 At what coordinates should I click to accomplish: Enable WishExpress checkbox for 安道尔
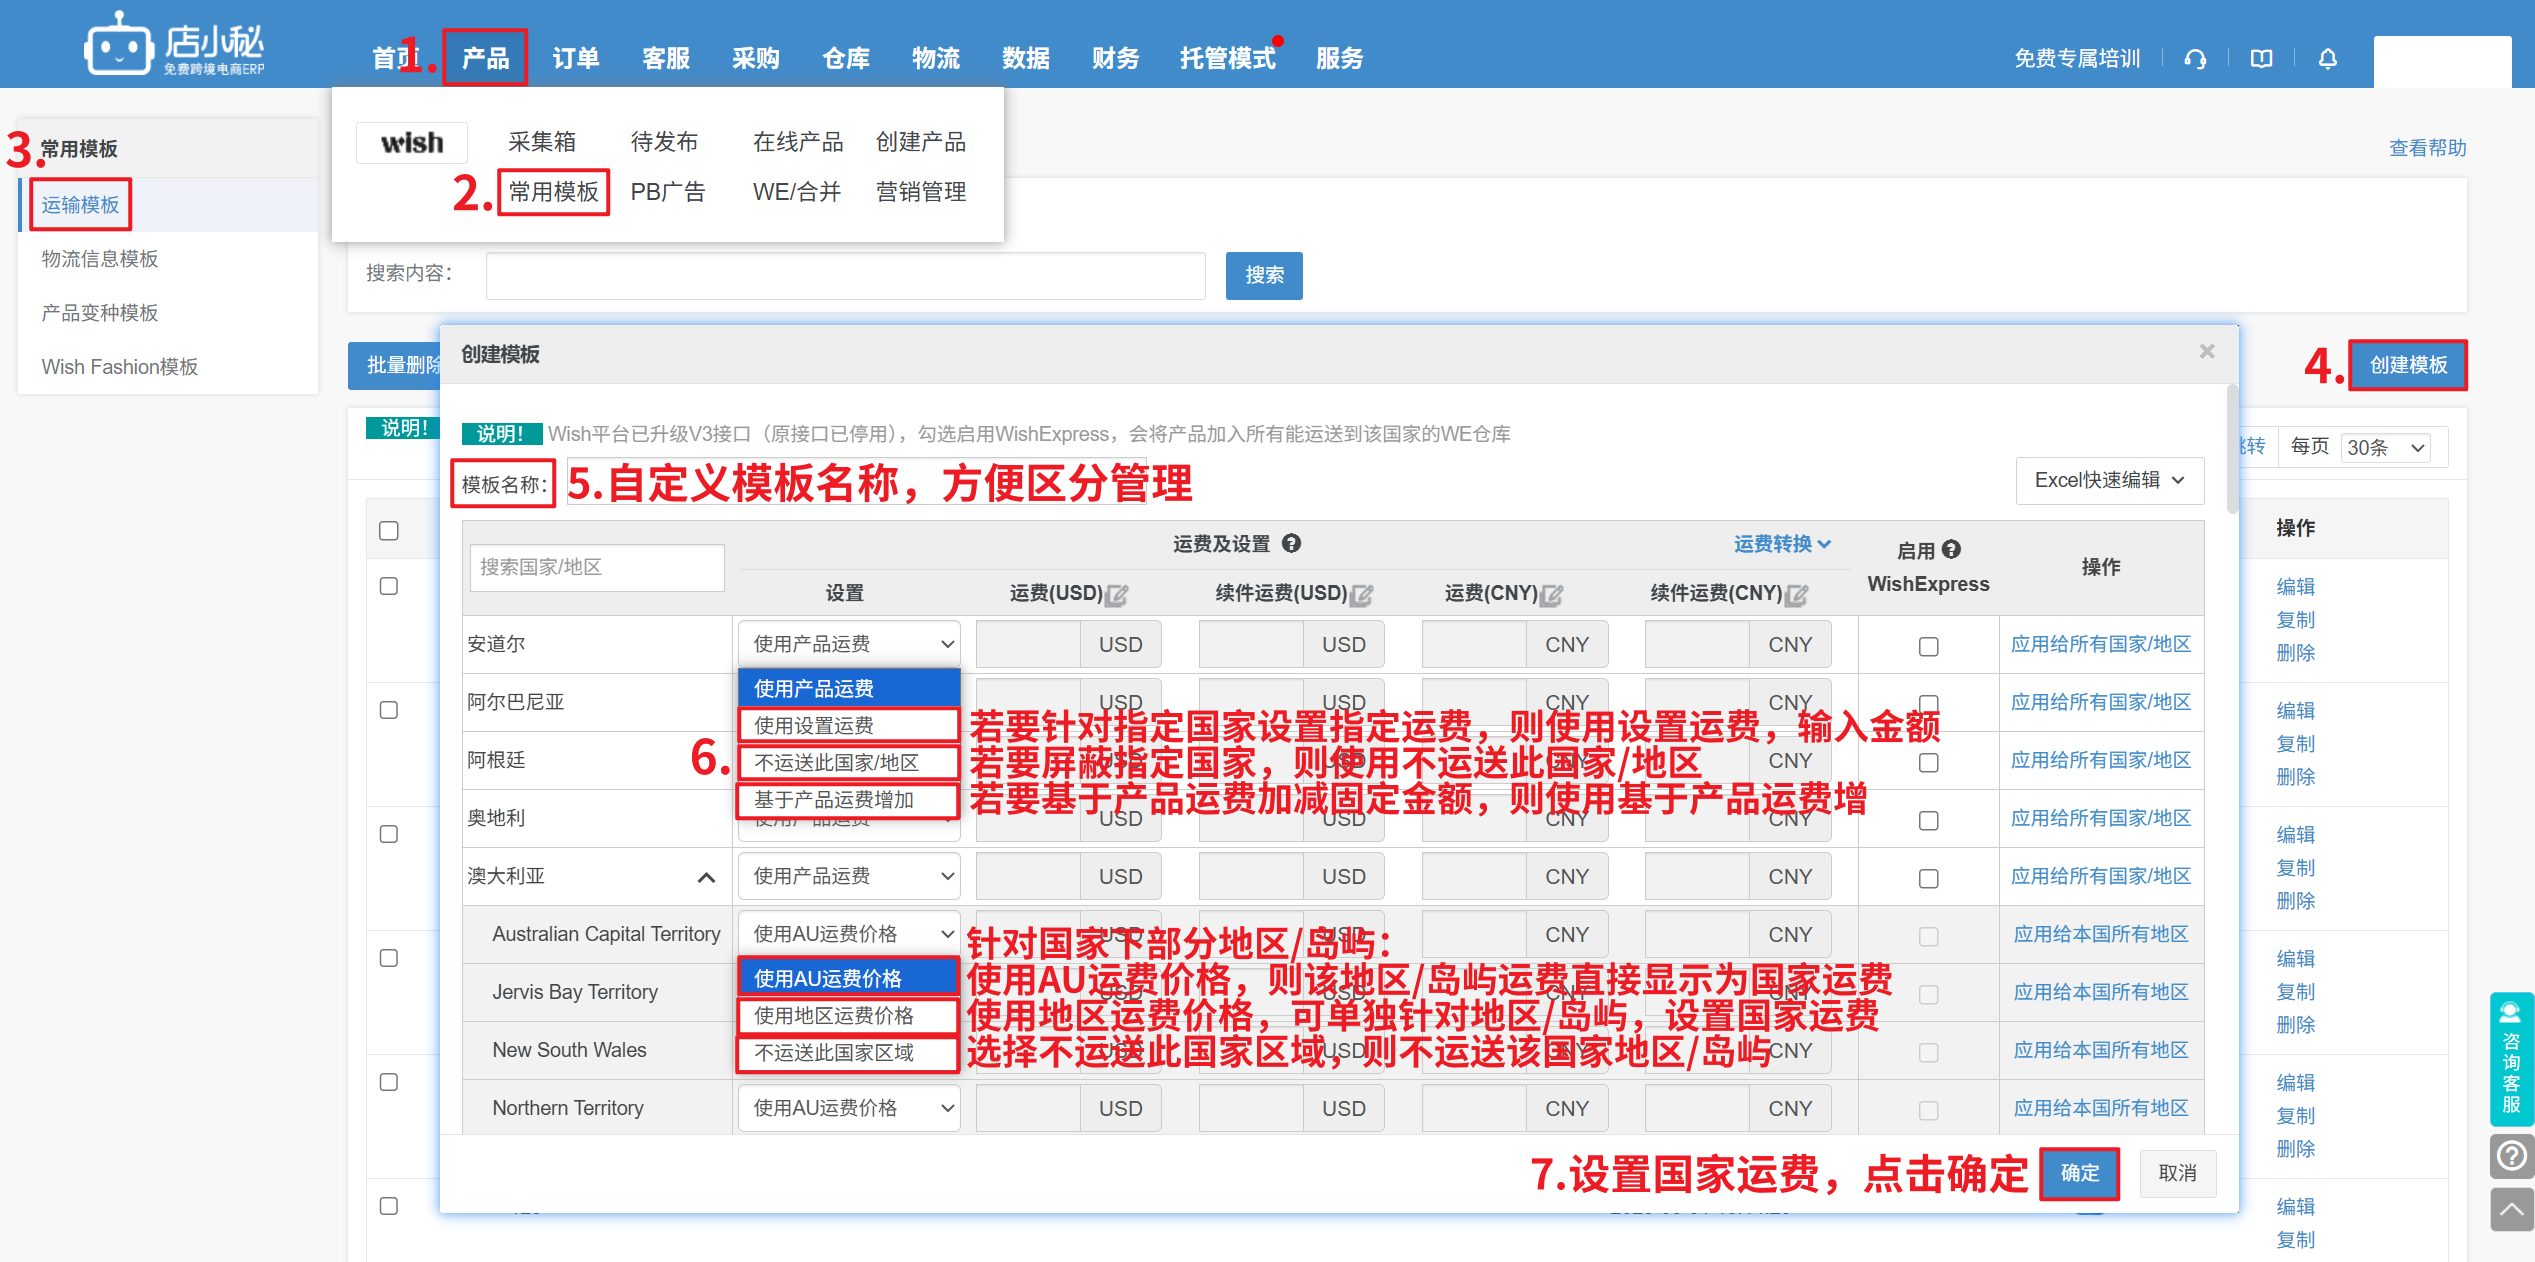coord(1928,647)
